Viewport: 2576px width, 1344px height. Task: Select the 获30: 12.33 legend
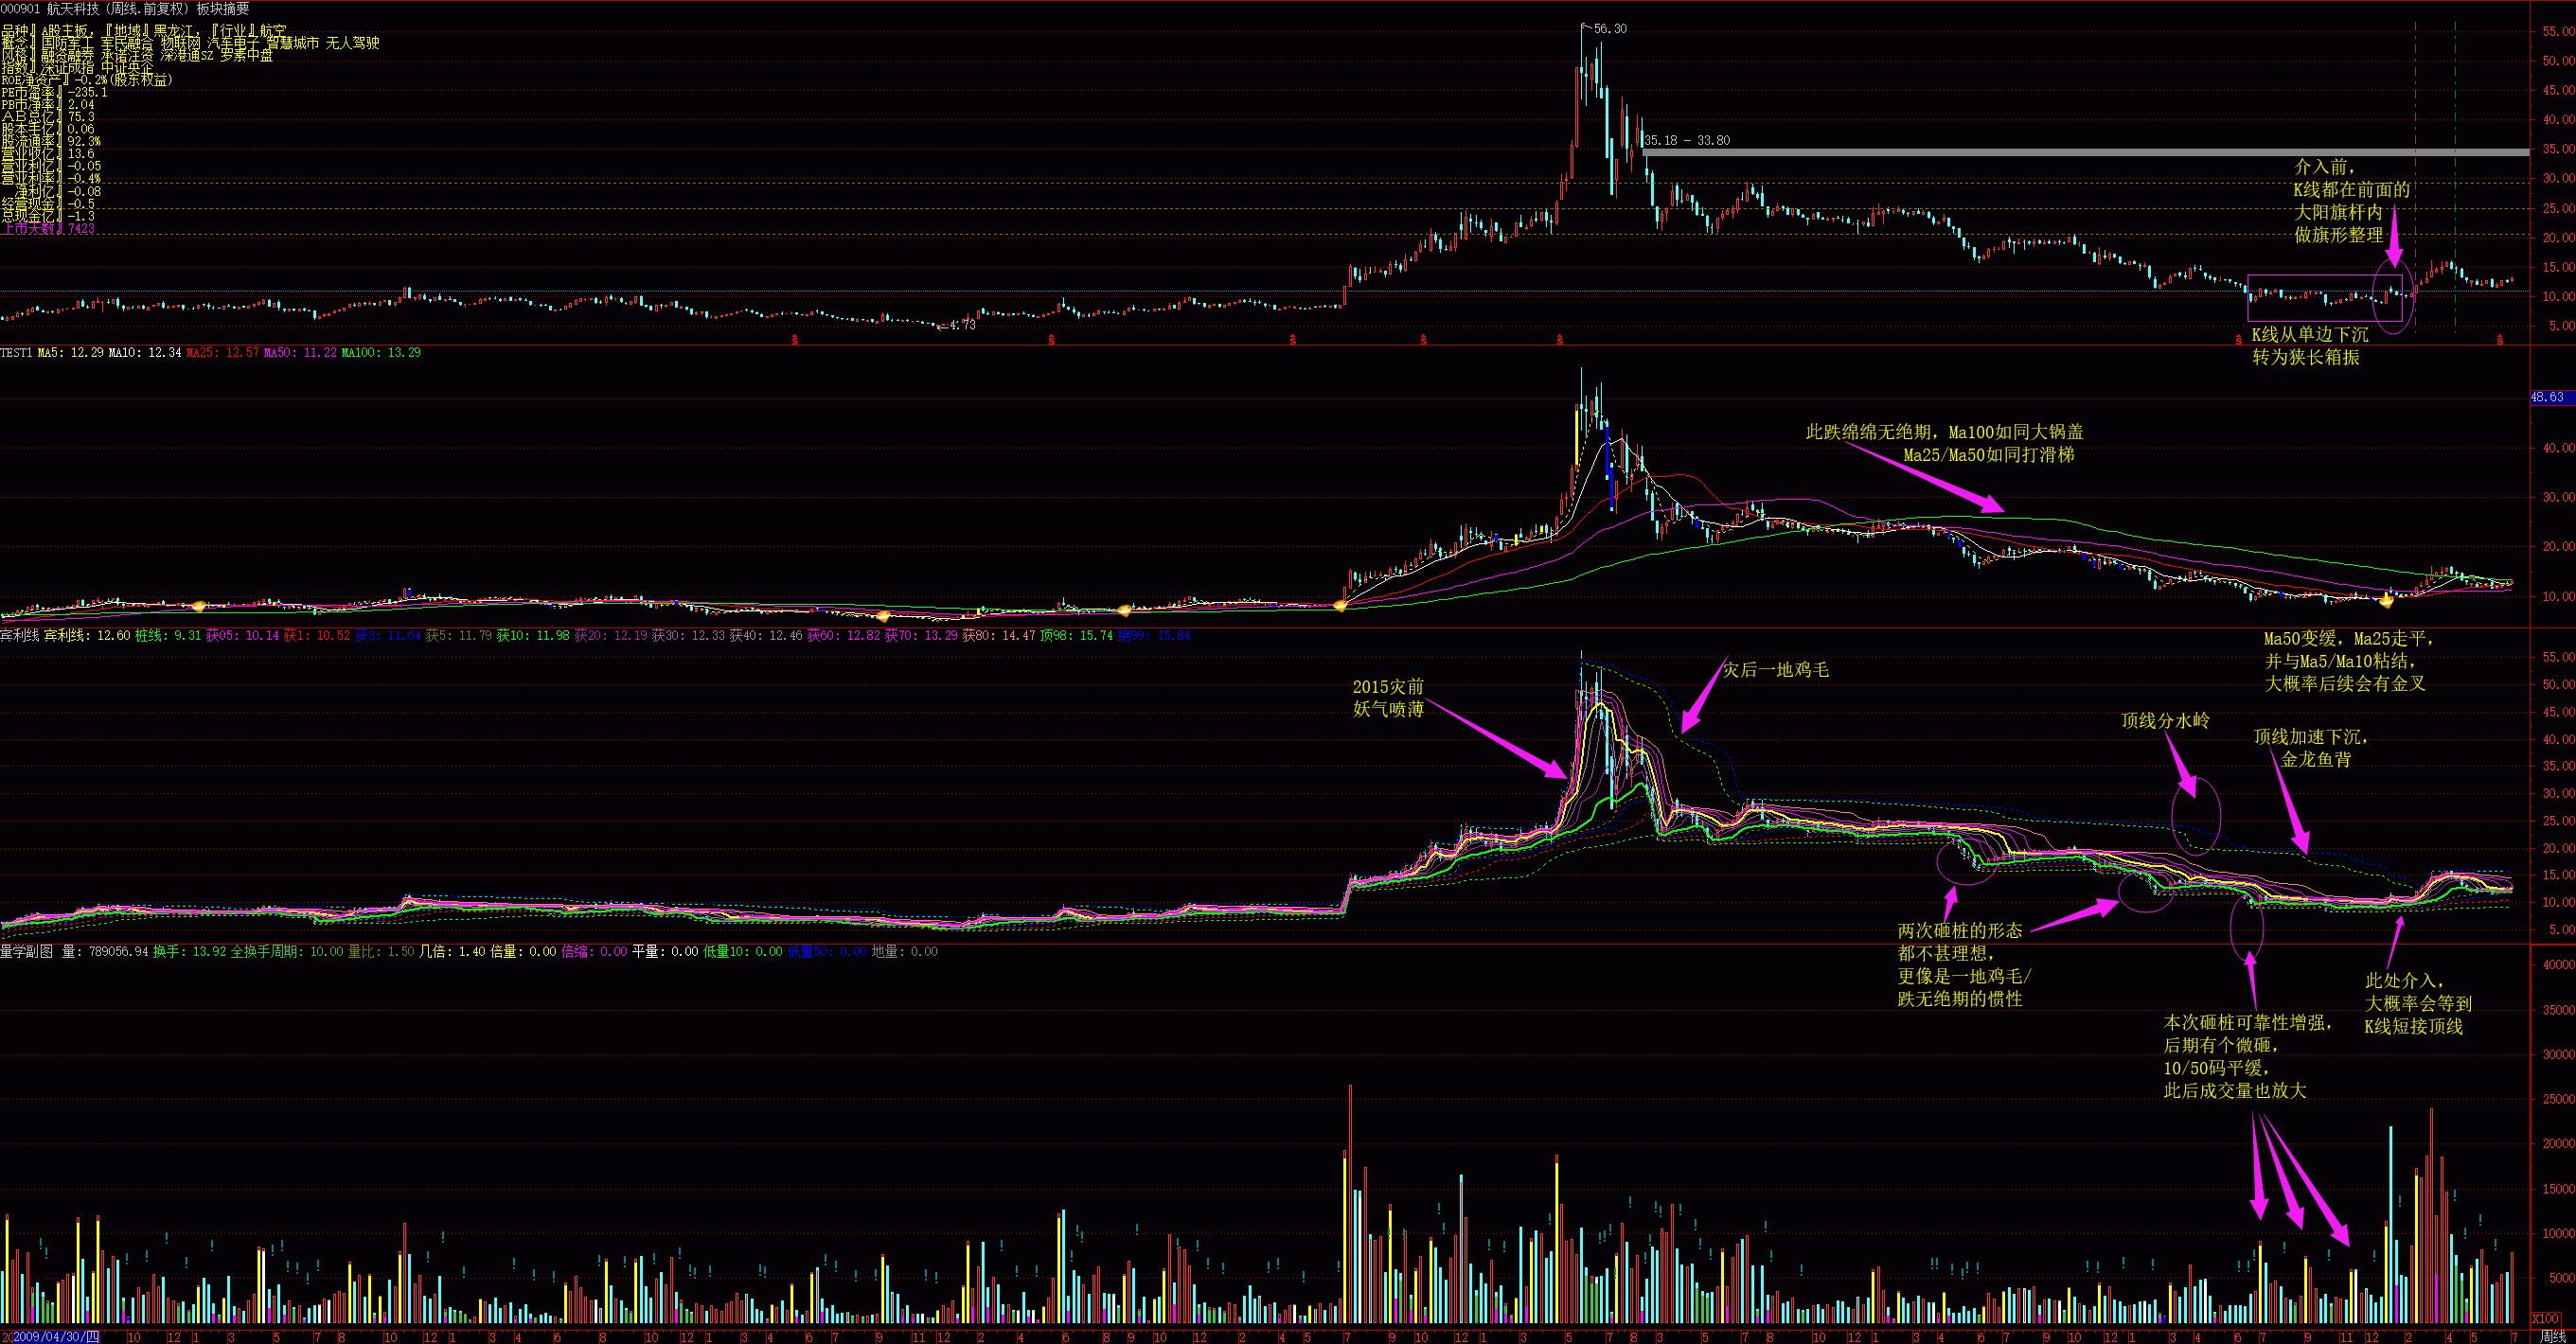[688, 636]
